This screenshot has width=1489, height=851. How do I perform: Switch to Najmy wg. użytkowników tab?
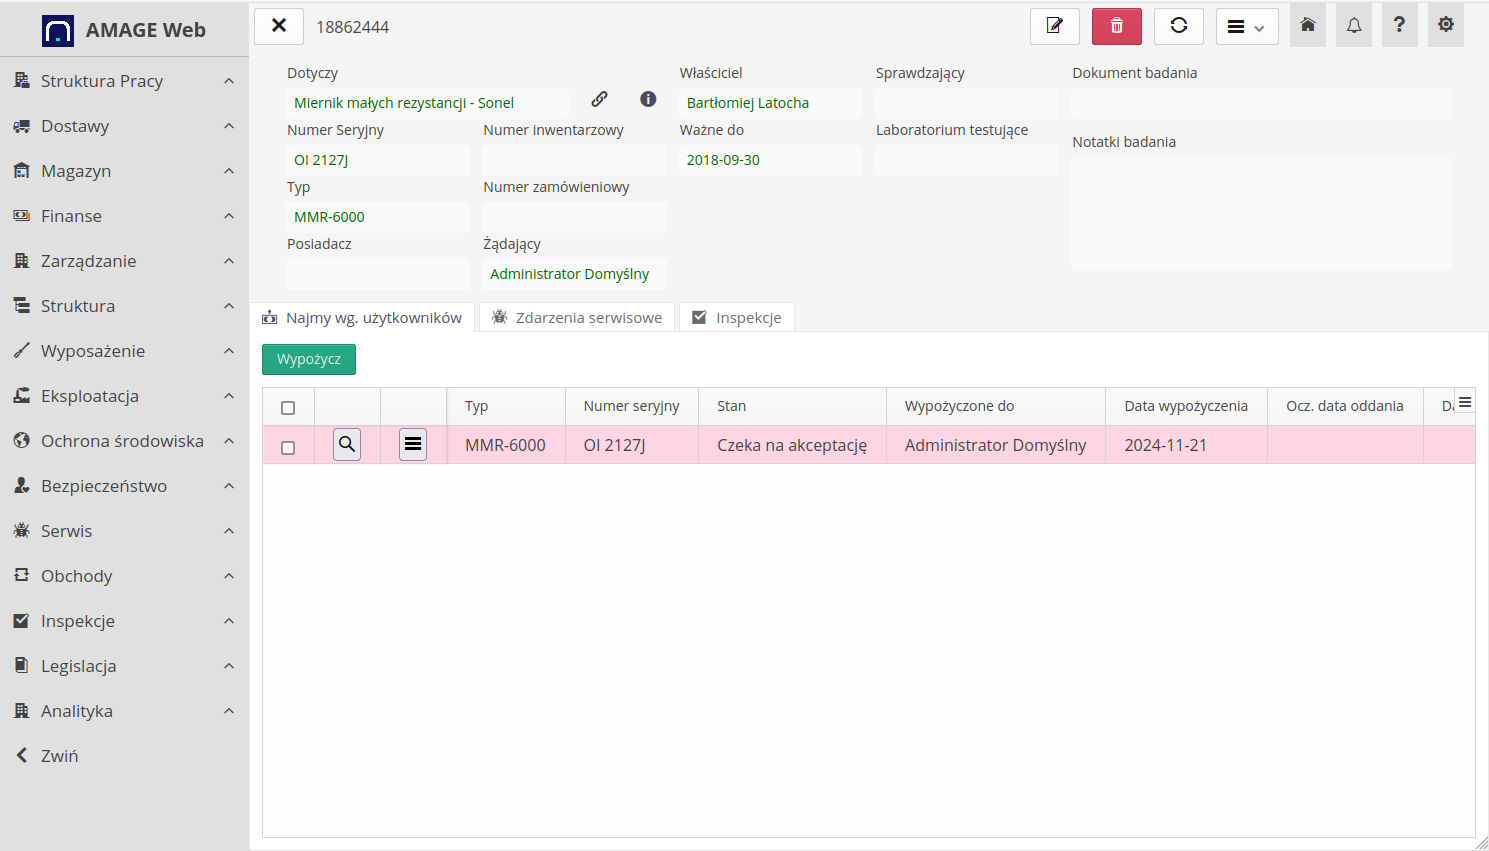click(362, 317)
